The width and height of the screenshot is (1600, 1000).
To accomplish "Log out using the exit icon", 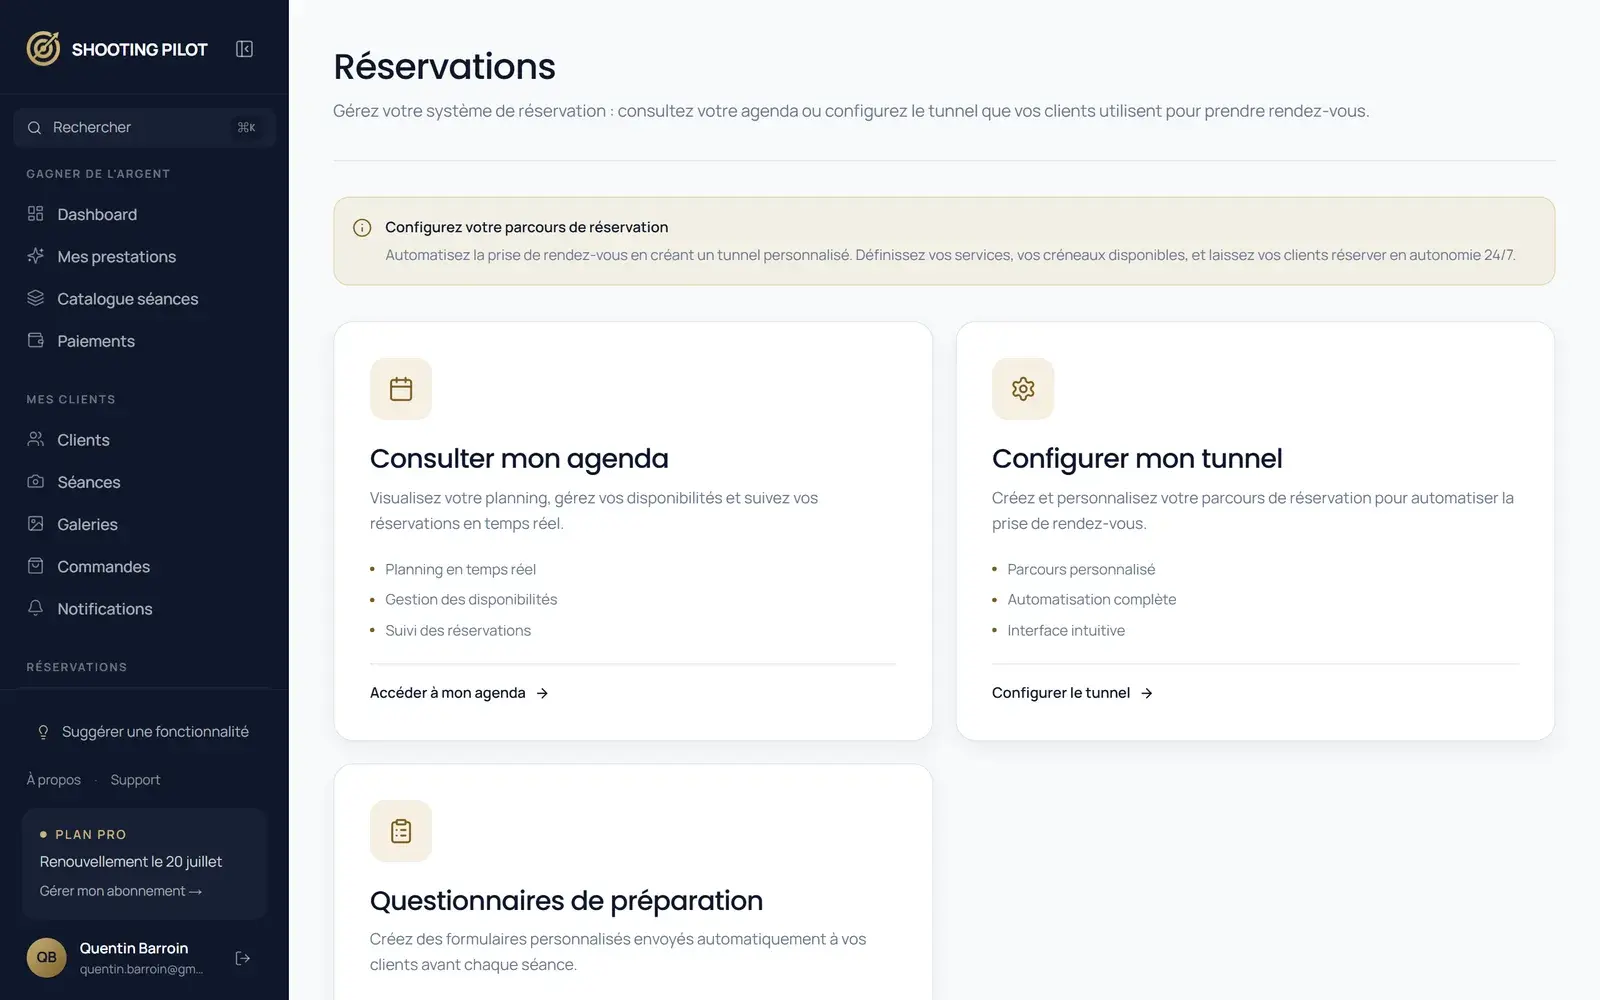I will (243, 958).
